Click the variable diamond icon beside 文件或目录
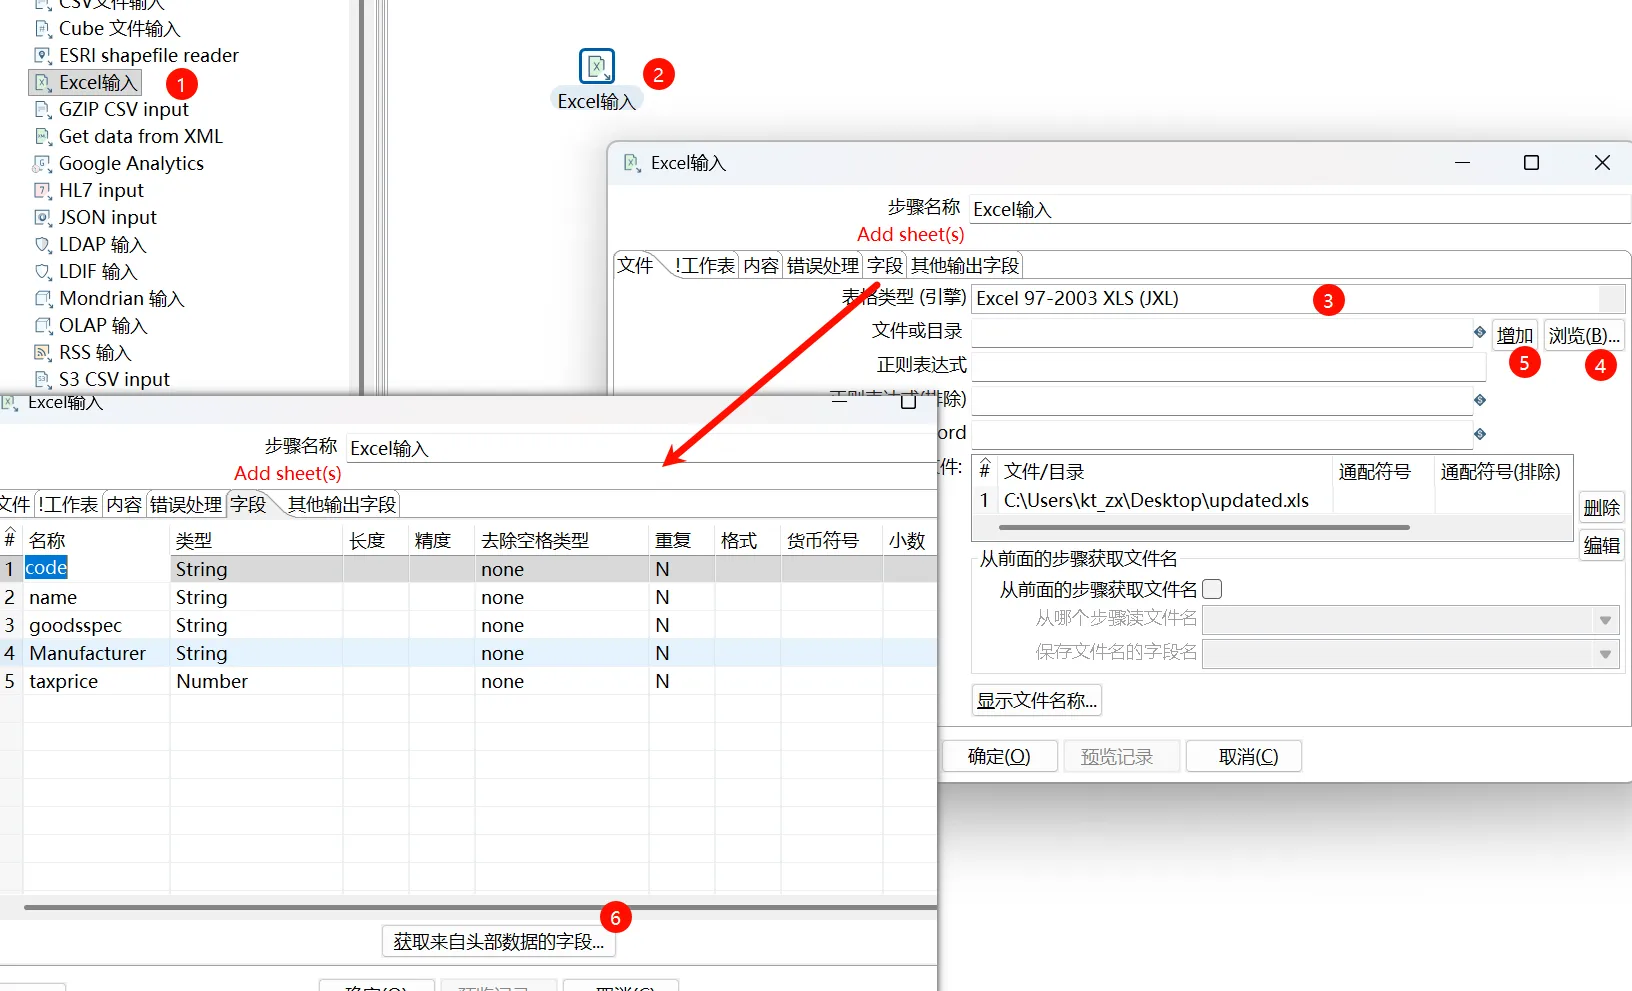Viewport: 1632px width, 991px height. click(1480, 332)
